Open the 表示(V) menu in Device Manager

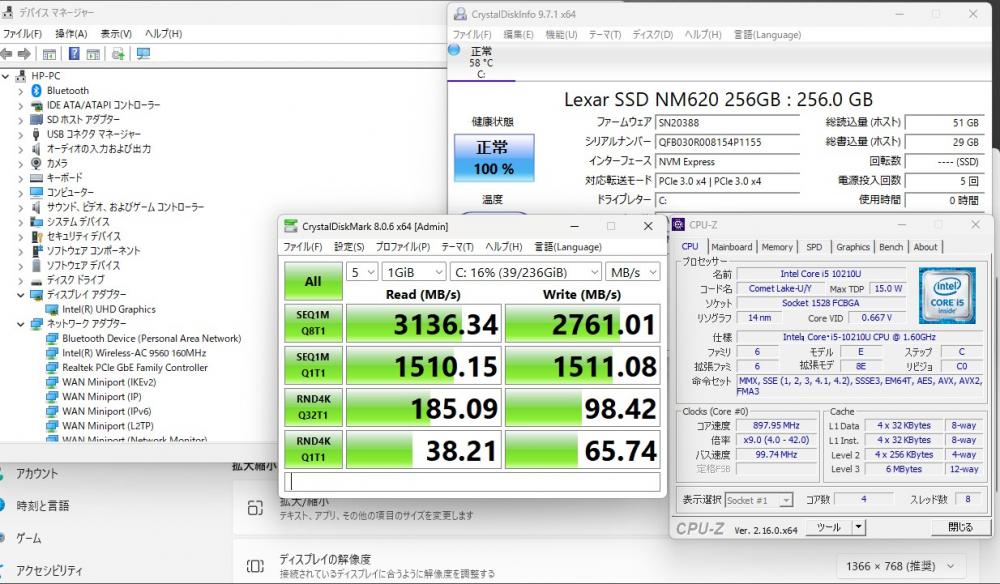coord(116,34)
